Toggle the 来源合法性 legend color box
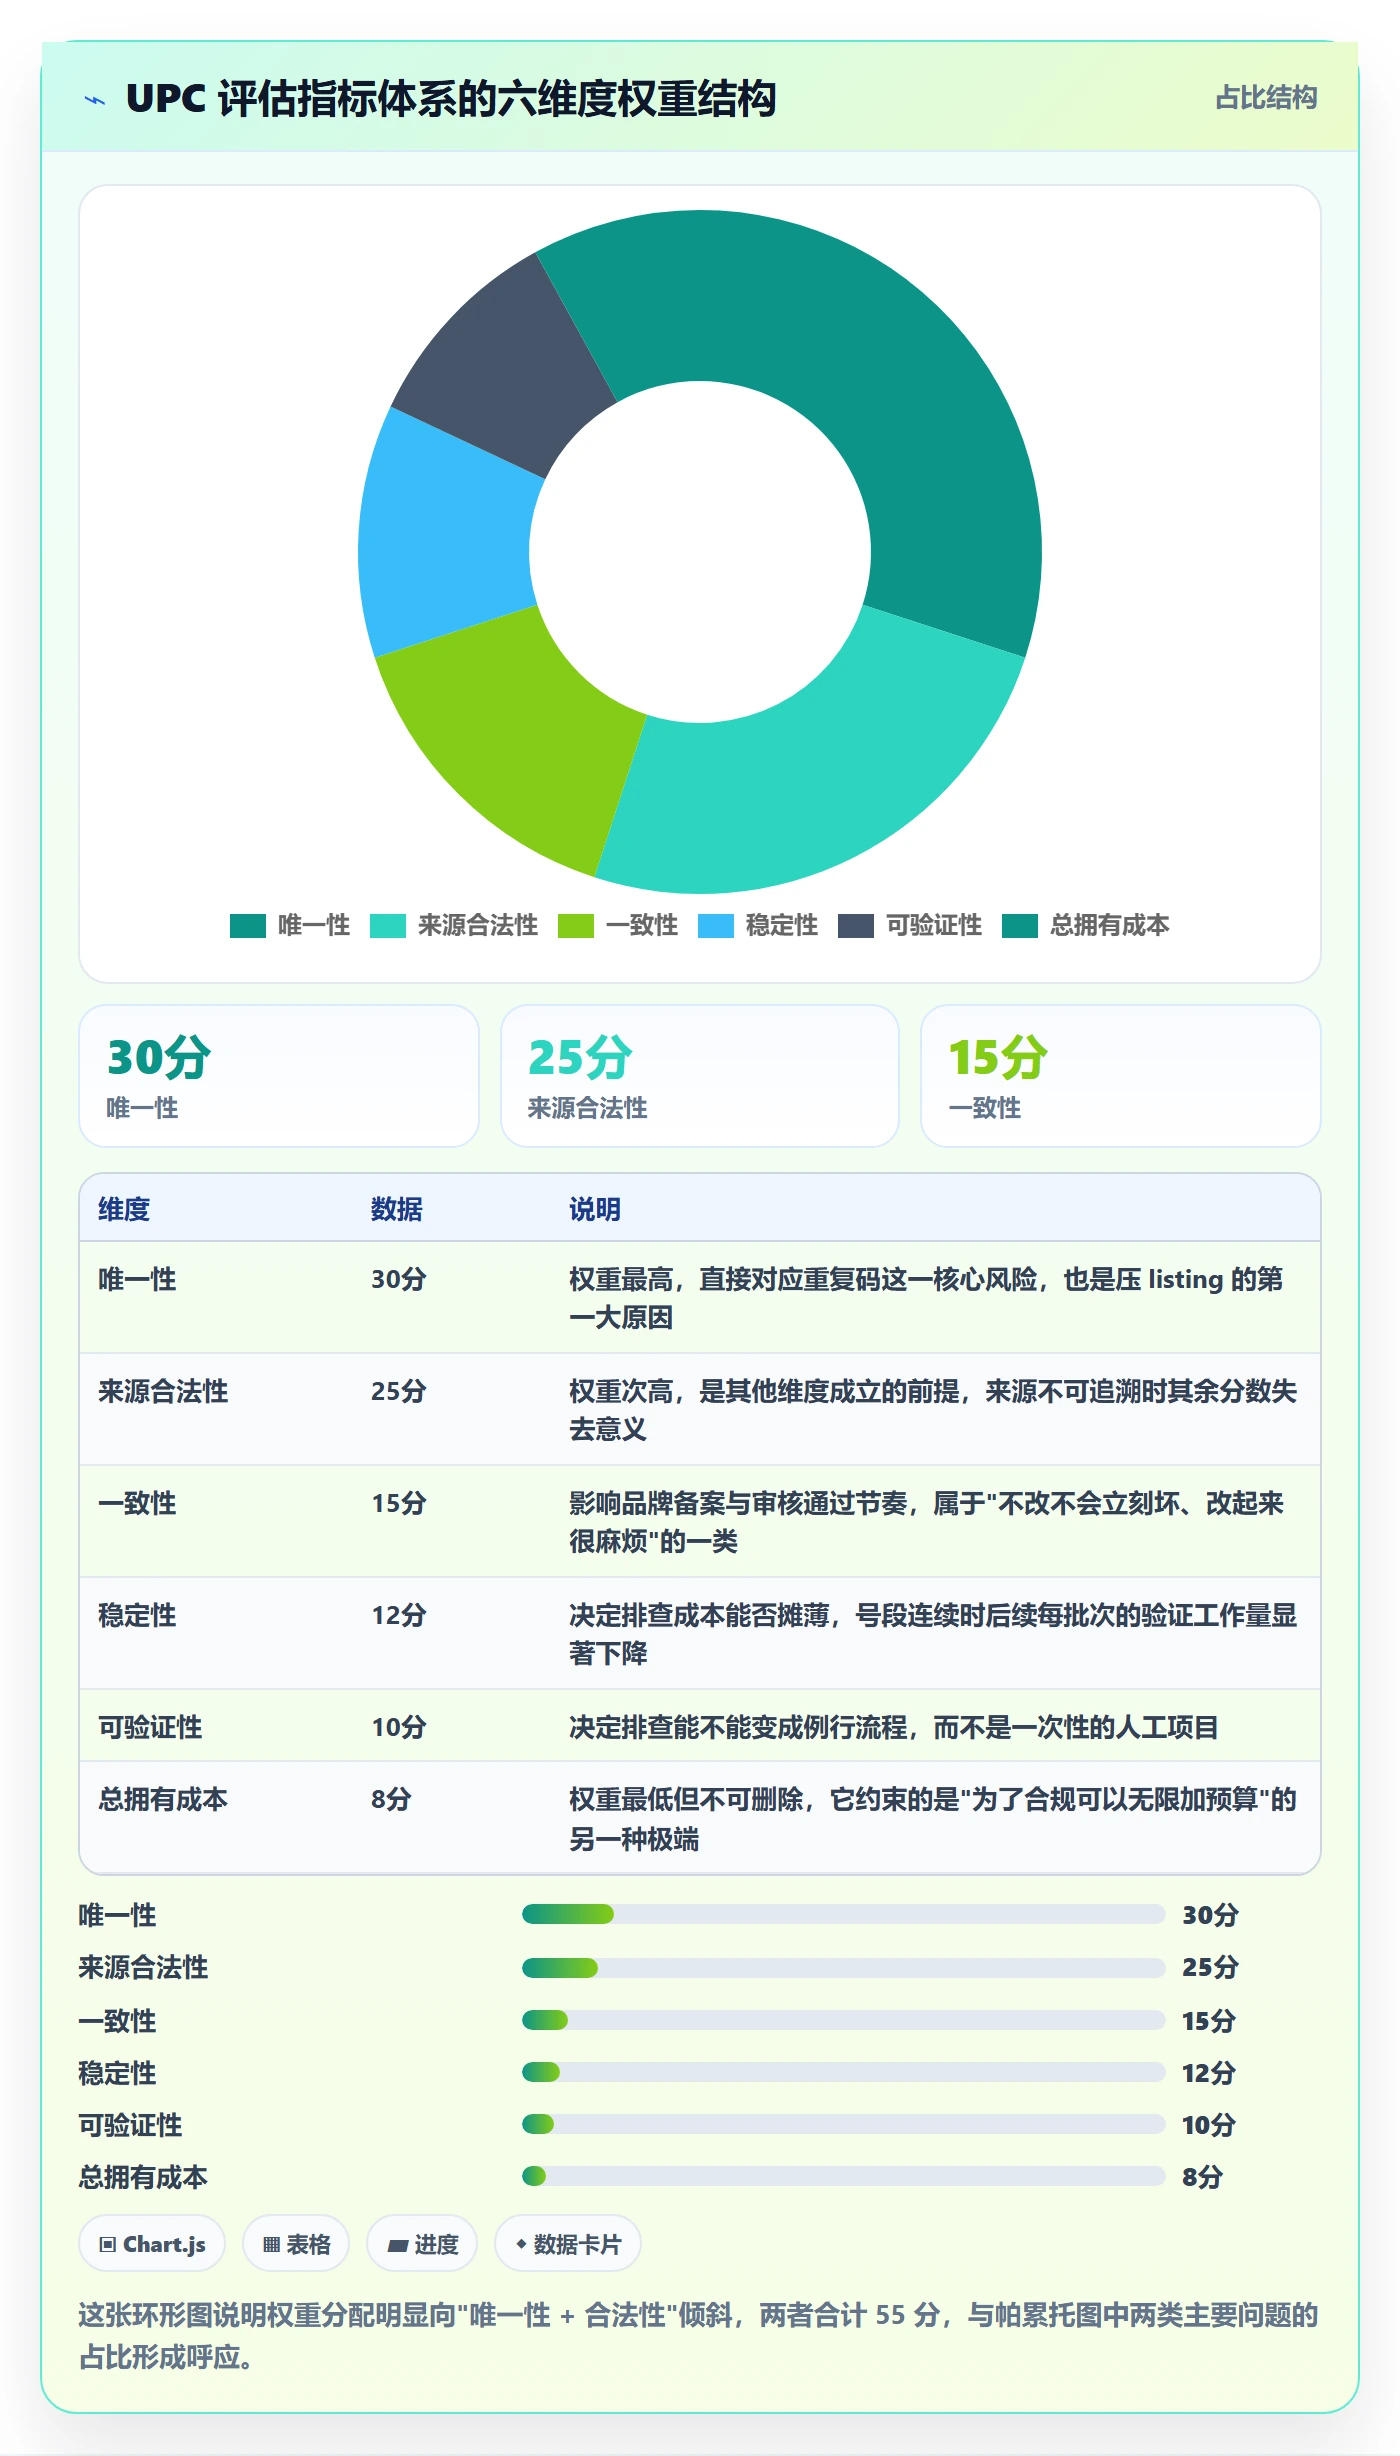This screenshot has width=1400, height=2456. [x=388, y=926]
